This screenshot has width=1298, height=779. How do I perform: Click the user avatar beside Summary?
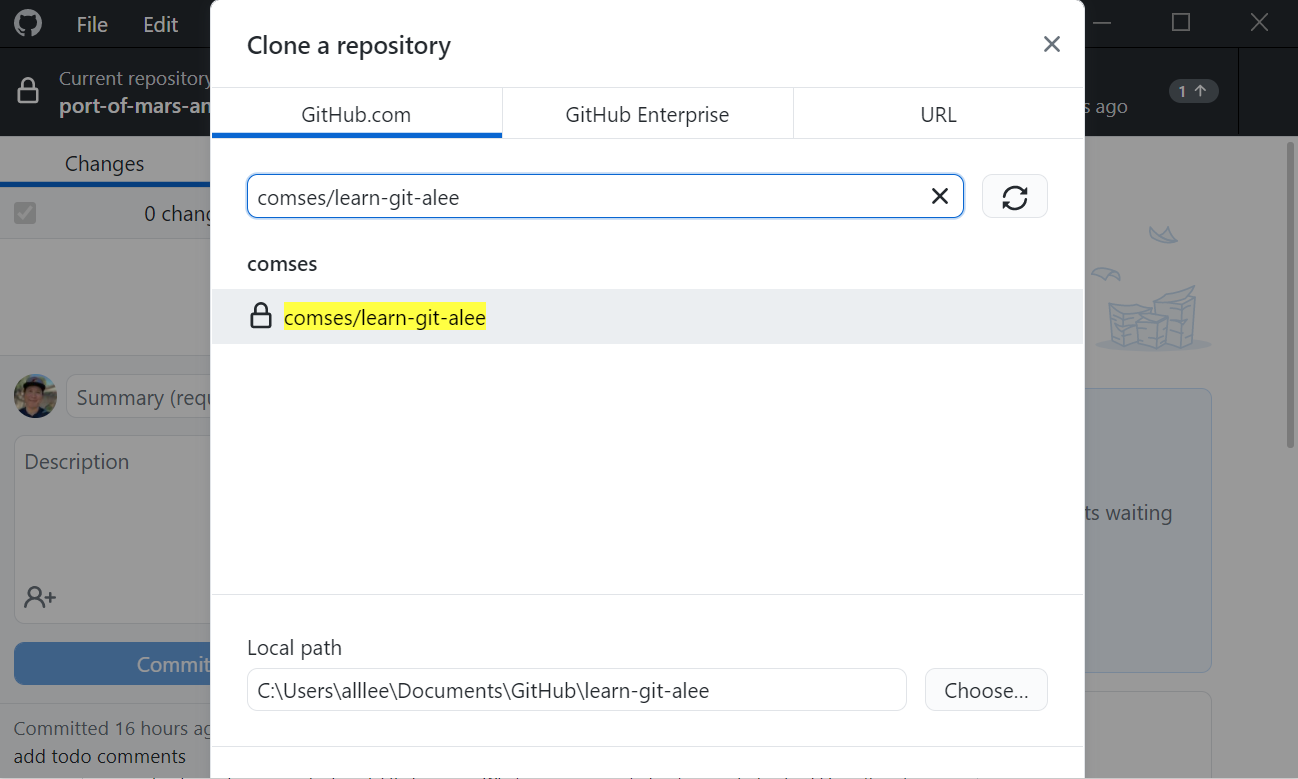pyautogui.click(x=35, y=396)
